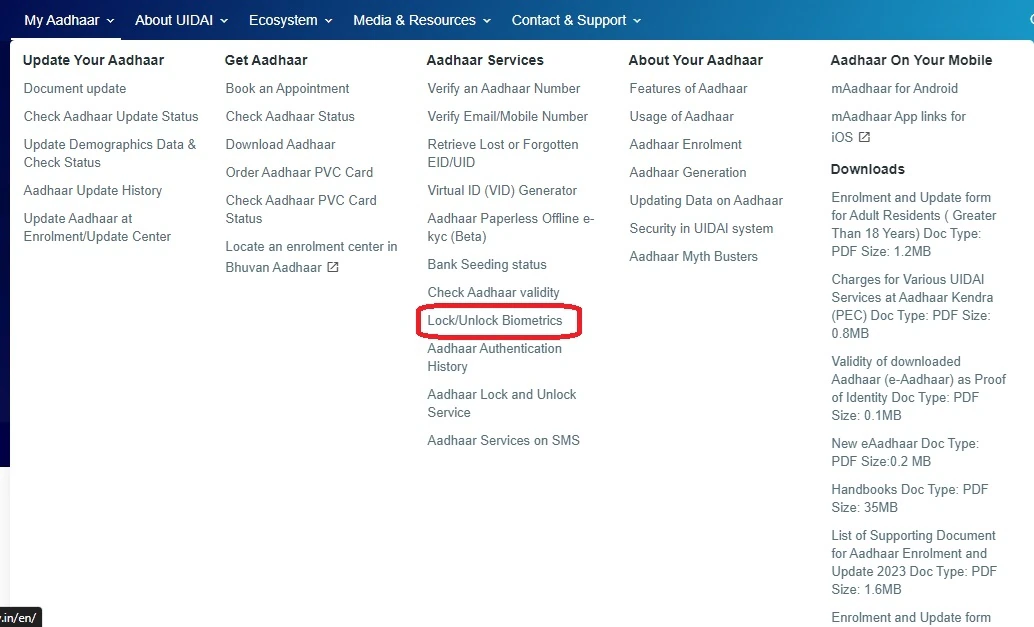Viewport: 1034px width, 627px height.
Task: Open the About UIDAI menu
Action: pyautogui.click(x=181, y=20)
